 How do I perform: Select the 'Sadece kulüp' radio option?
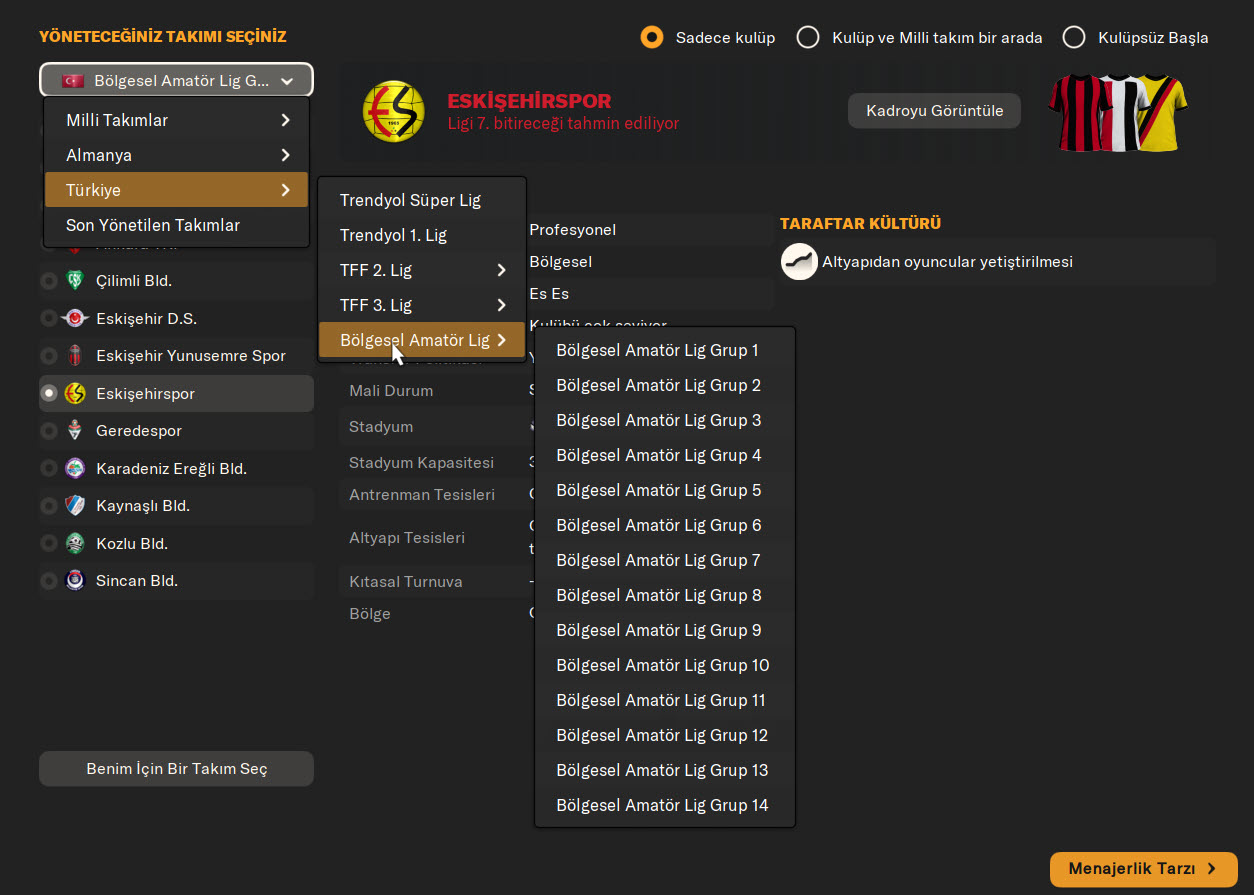(x=652, y=38)
